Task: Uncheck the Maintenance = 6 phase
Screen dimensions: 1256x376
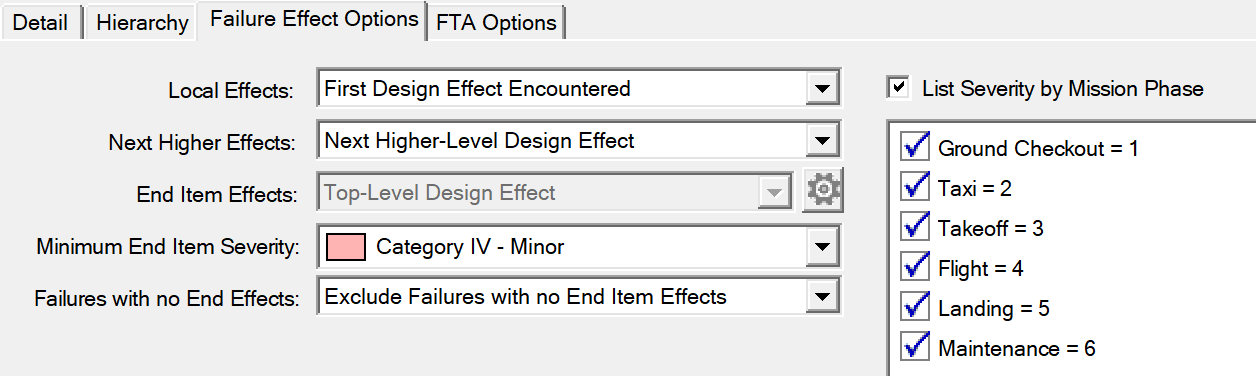Action: pyautogui.click(x=915, y=348)
